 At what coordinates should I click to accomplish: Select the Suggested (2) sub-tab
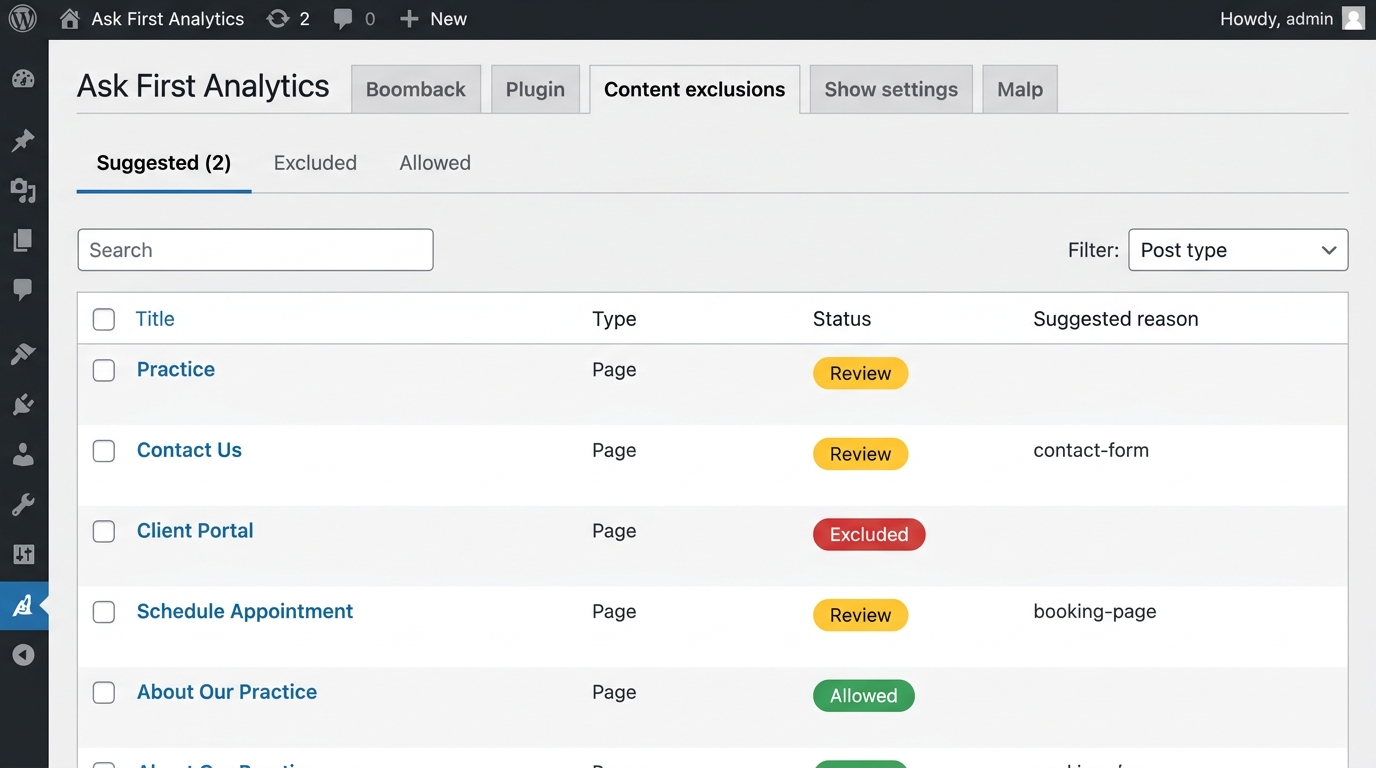[x=164, y=163]
